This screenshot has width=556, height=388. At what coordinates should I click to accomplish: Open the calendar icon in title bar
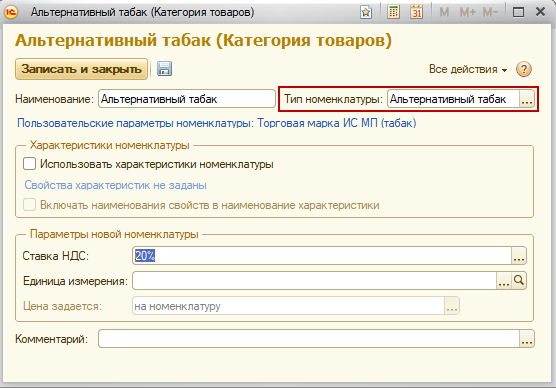417,12
